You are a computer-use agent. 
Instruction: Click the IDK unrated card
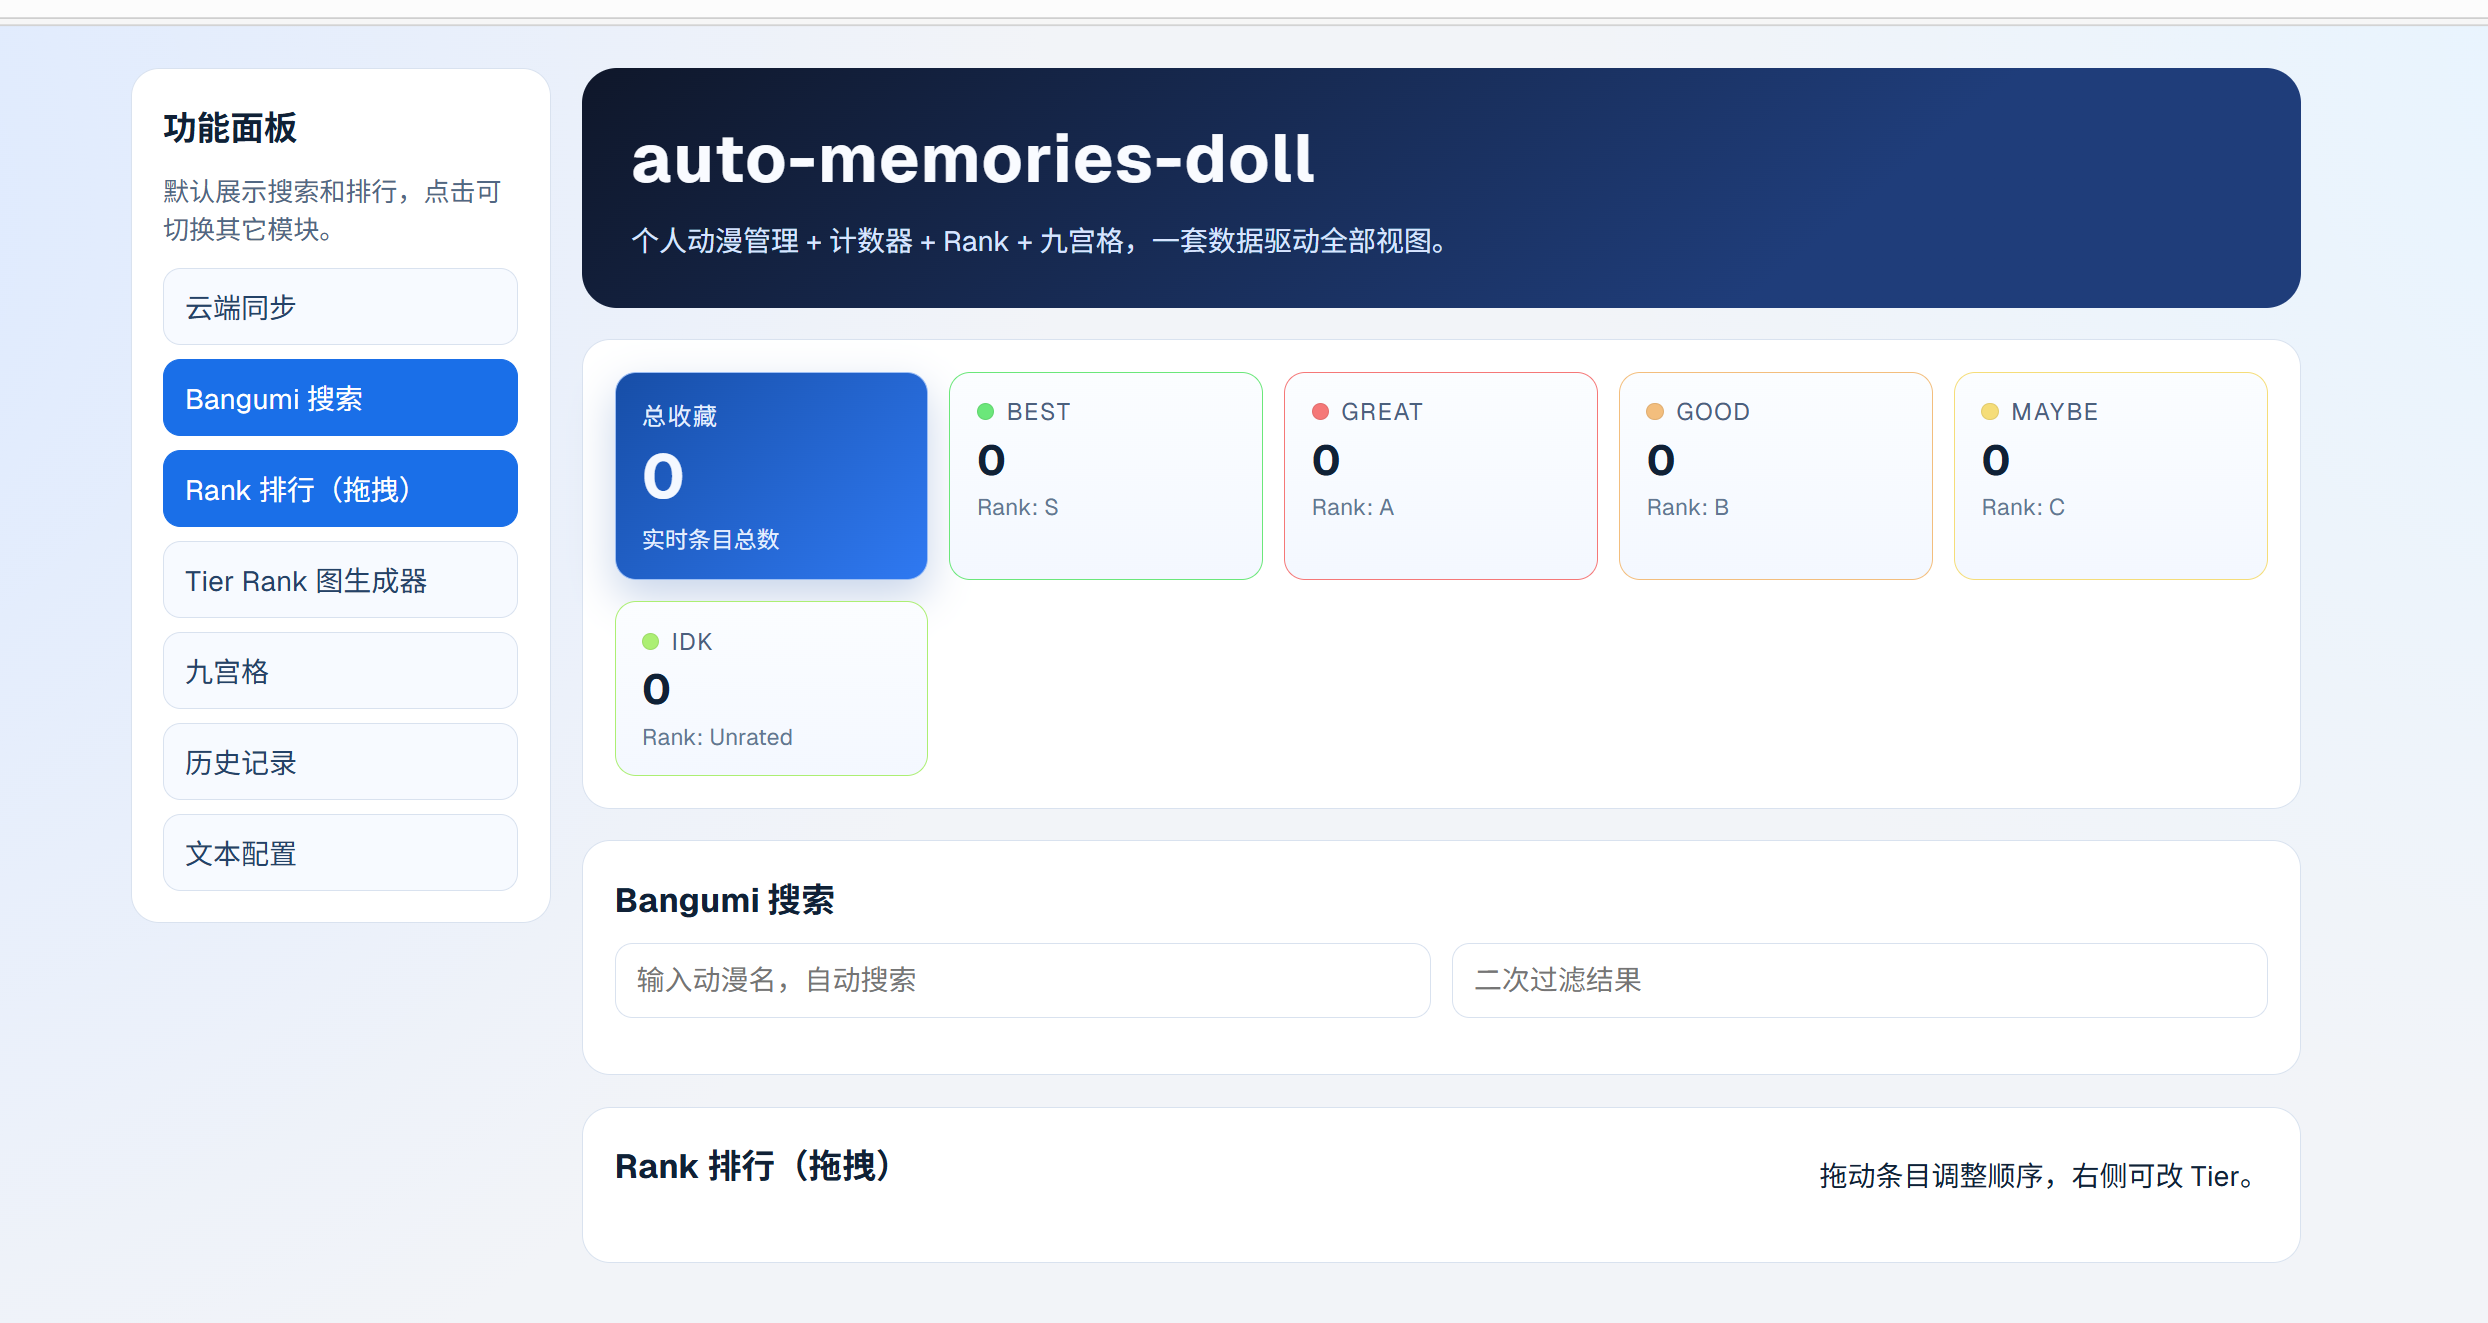coord(771,688)
